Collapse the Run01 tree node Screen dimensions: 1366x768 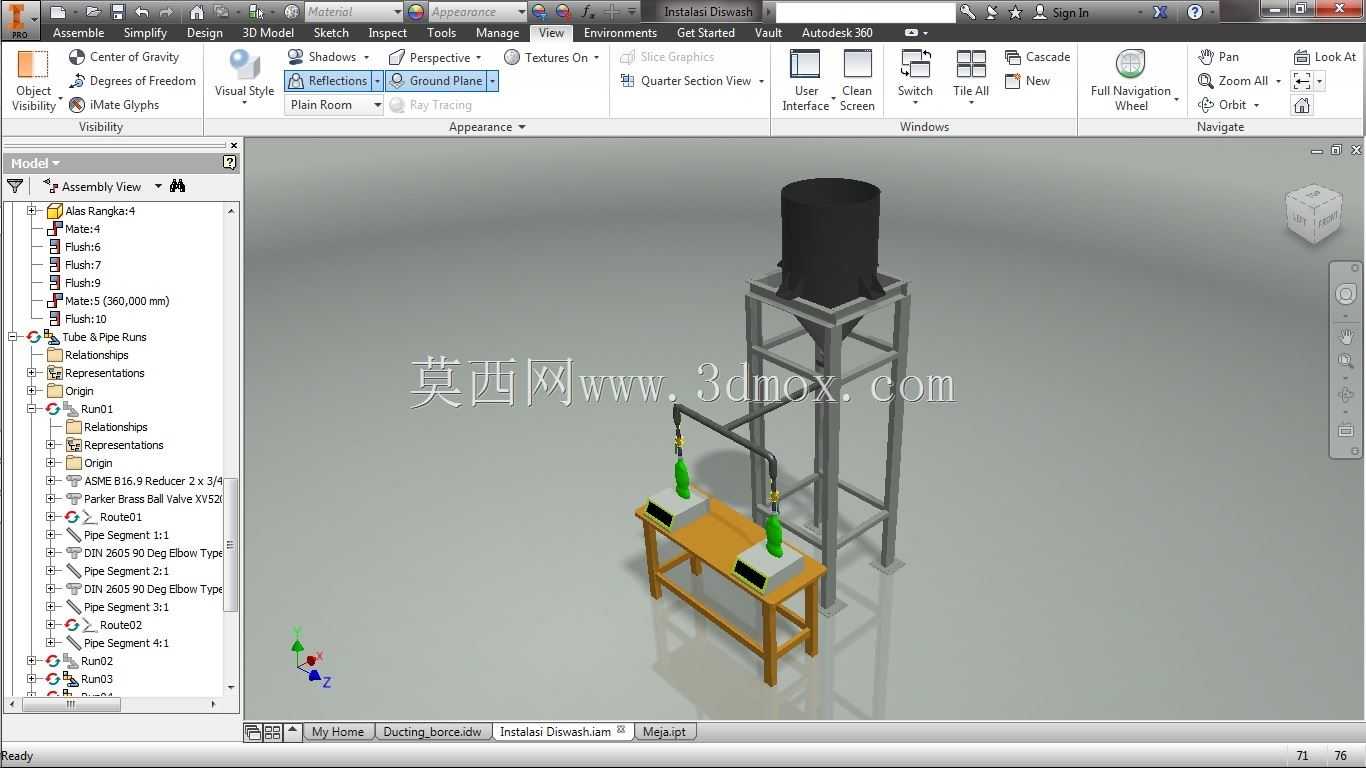[x=32, y=409]
